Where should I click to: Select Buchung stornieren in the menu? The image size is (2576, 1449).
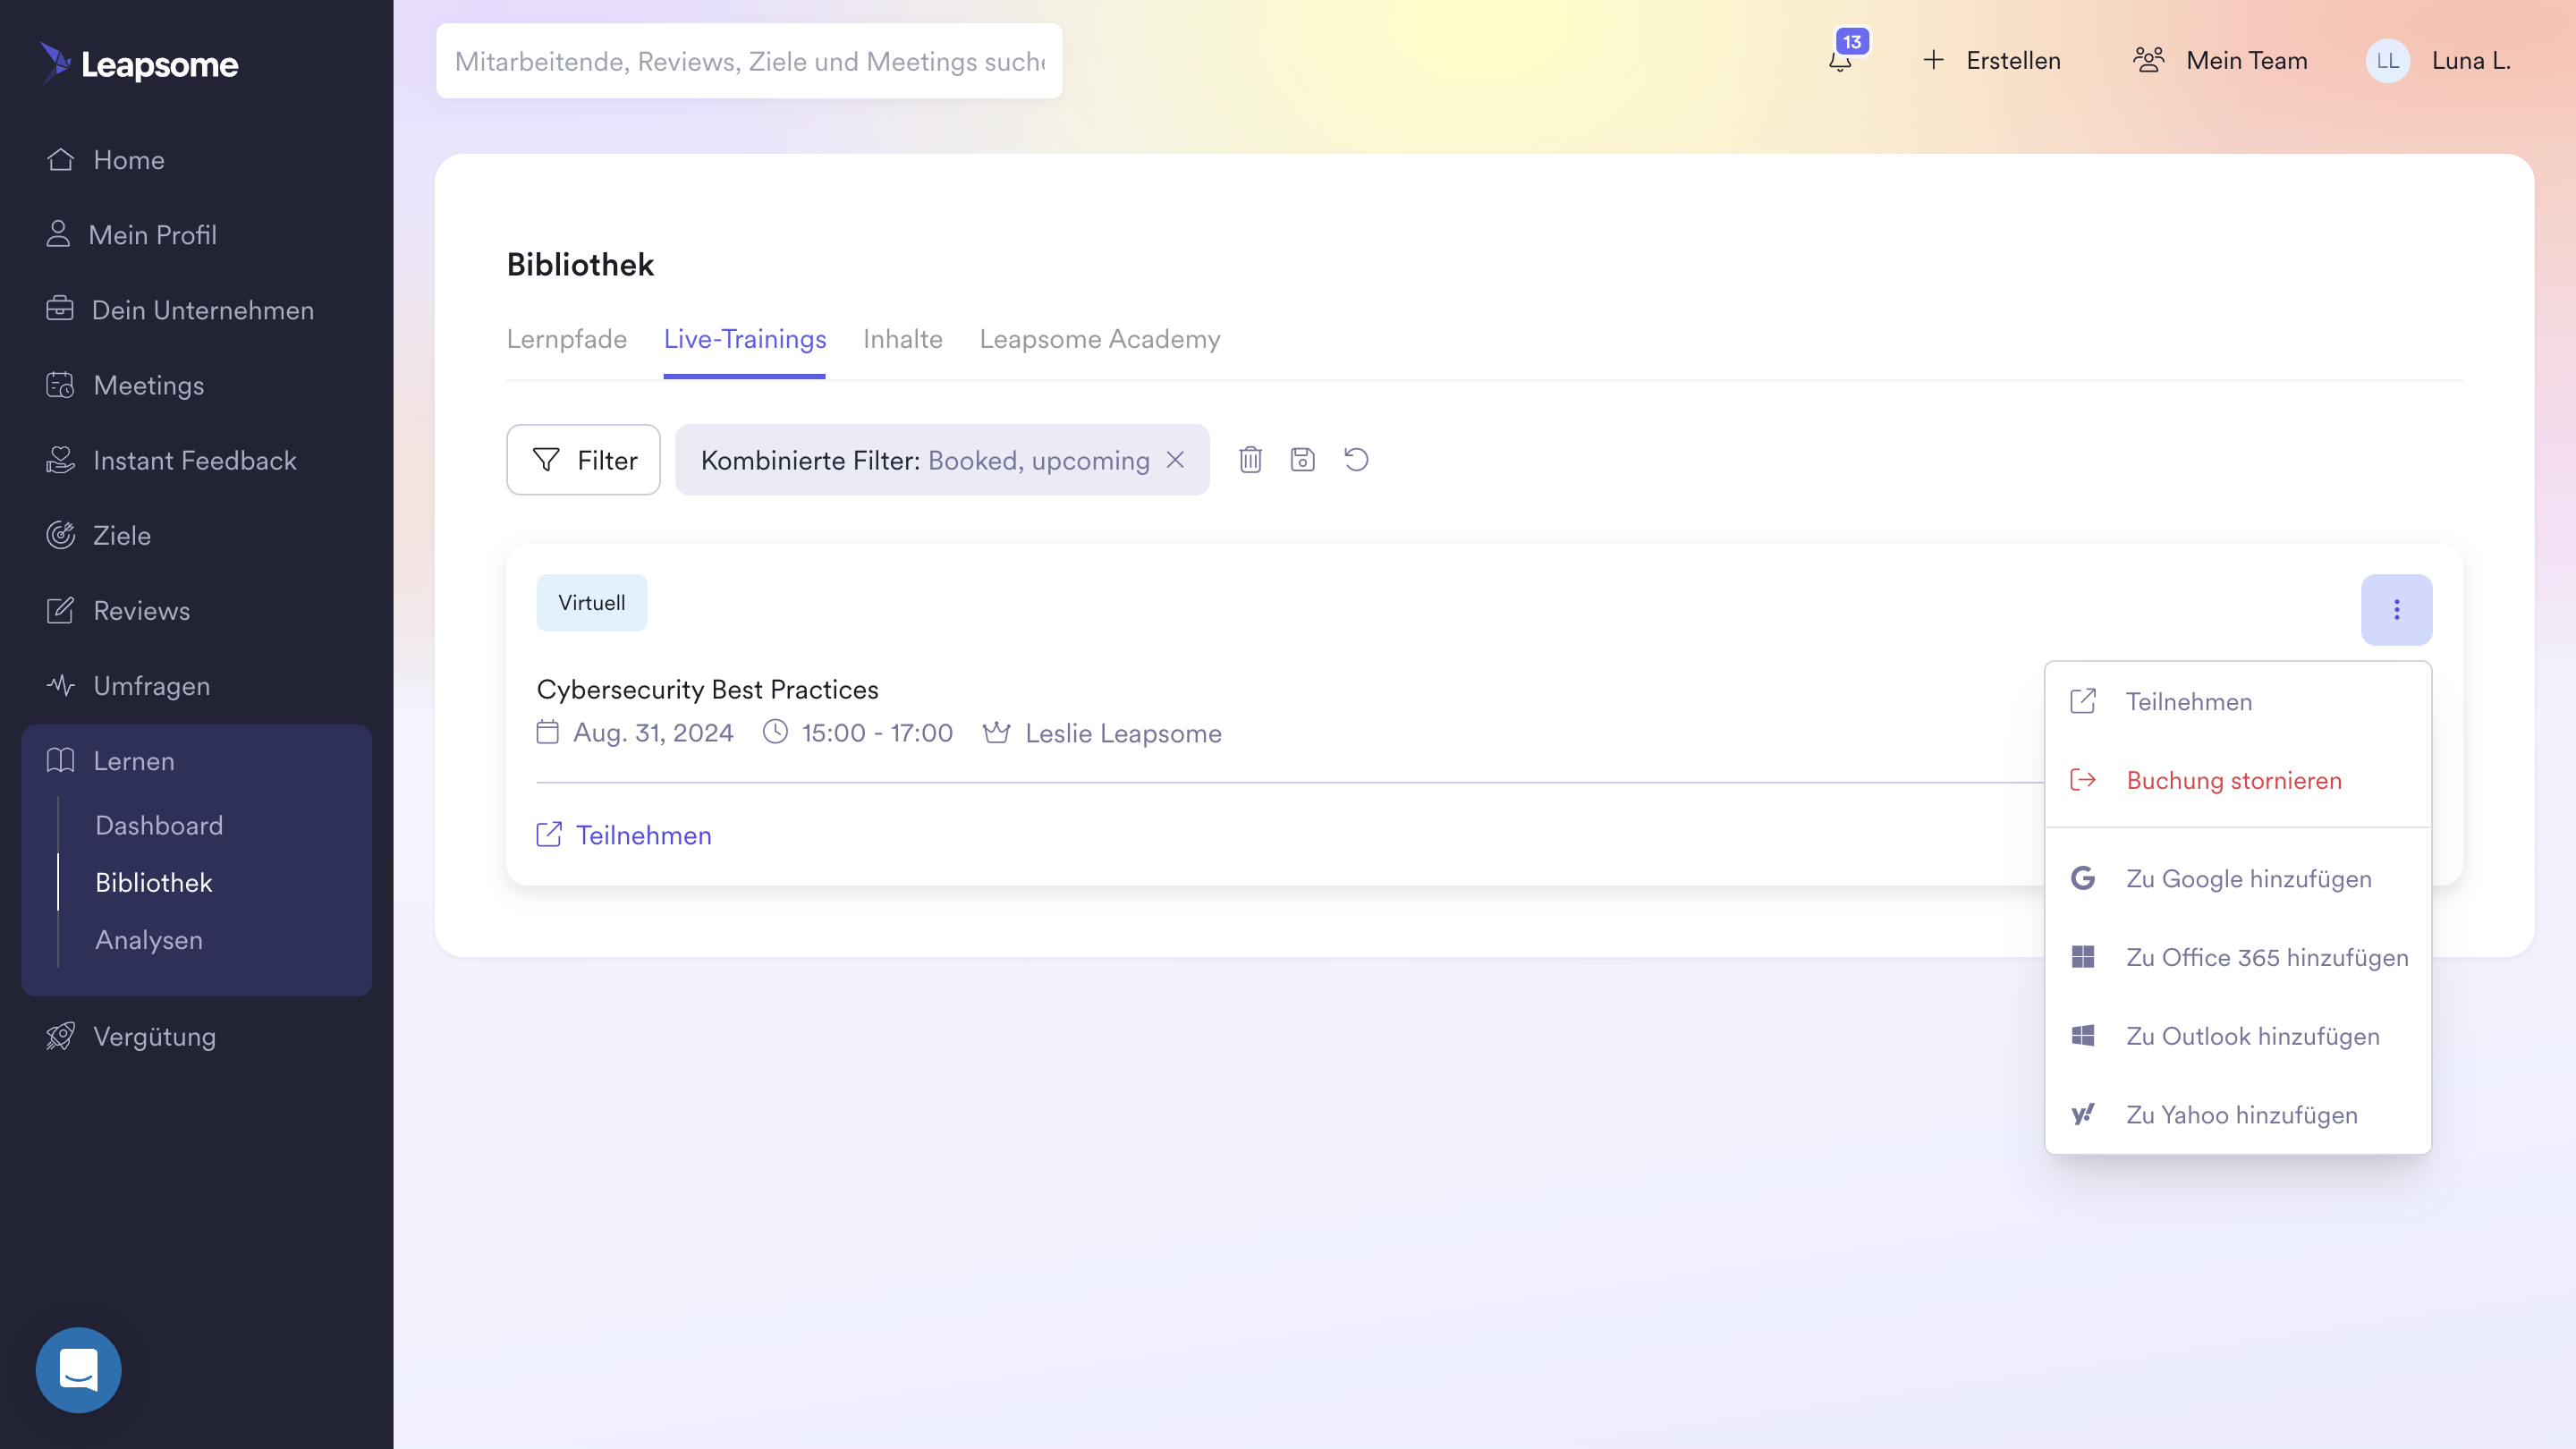pyautogui.click(x=2238, y=780)
